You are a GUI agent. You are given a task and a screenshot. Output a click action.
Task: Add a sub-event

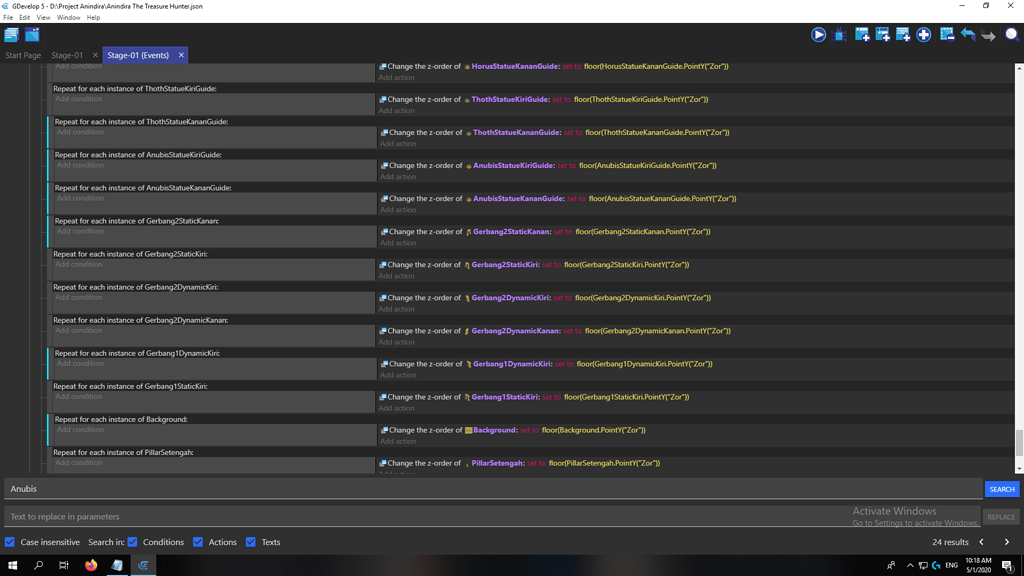pos(884,34)
